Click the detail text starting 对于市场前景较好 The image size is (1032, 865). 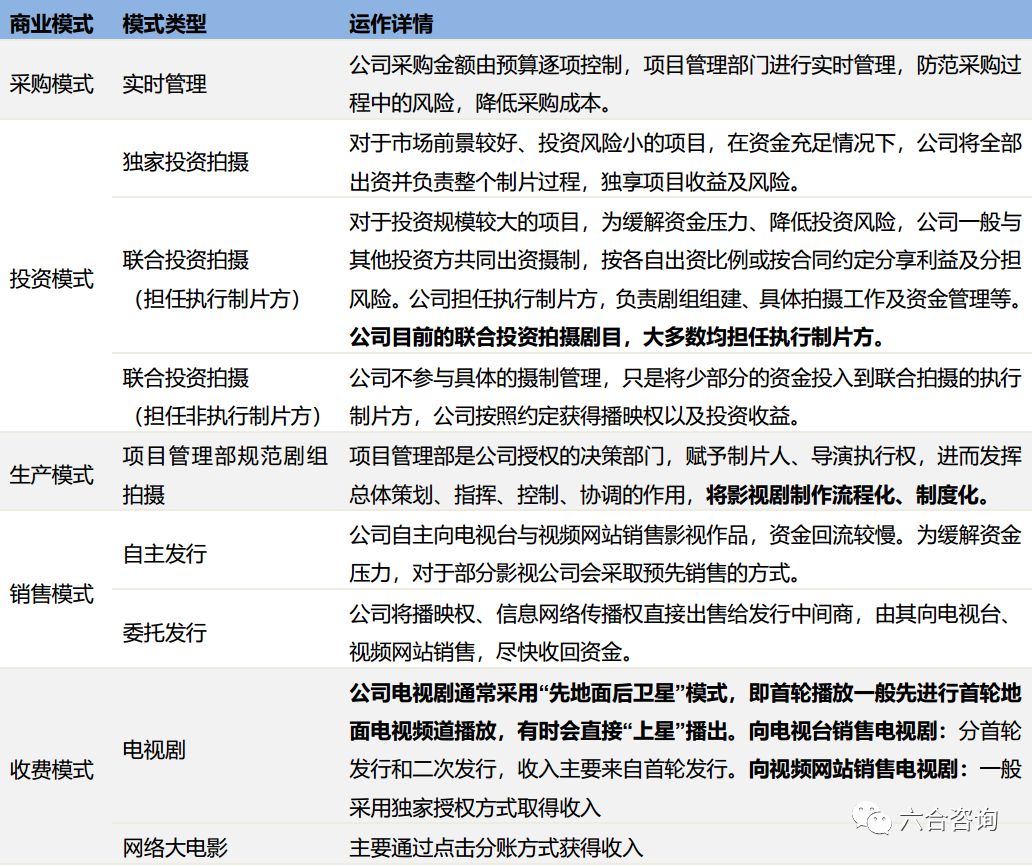click(685, 162)
